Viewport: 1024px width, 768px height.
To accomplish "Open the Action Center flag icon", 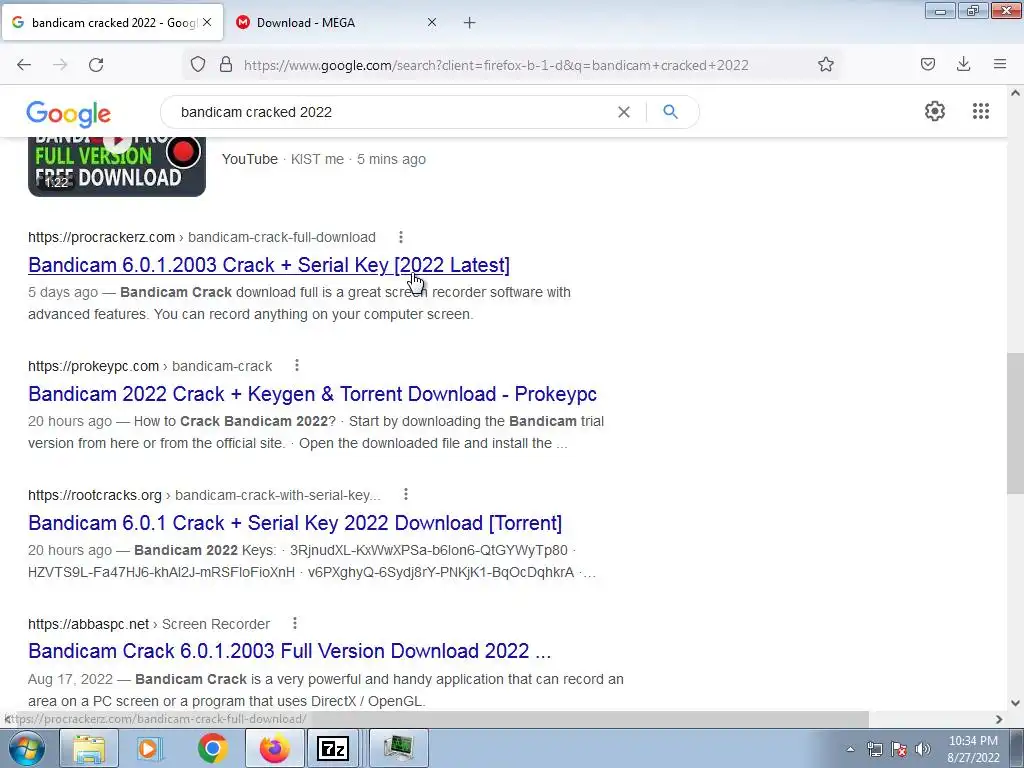I will tap(899, 749).
